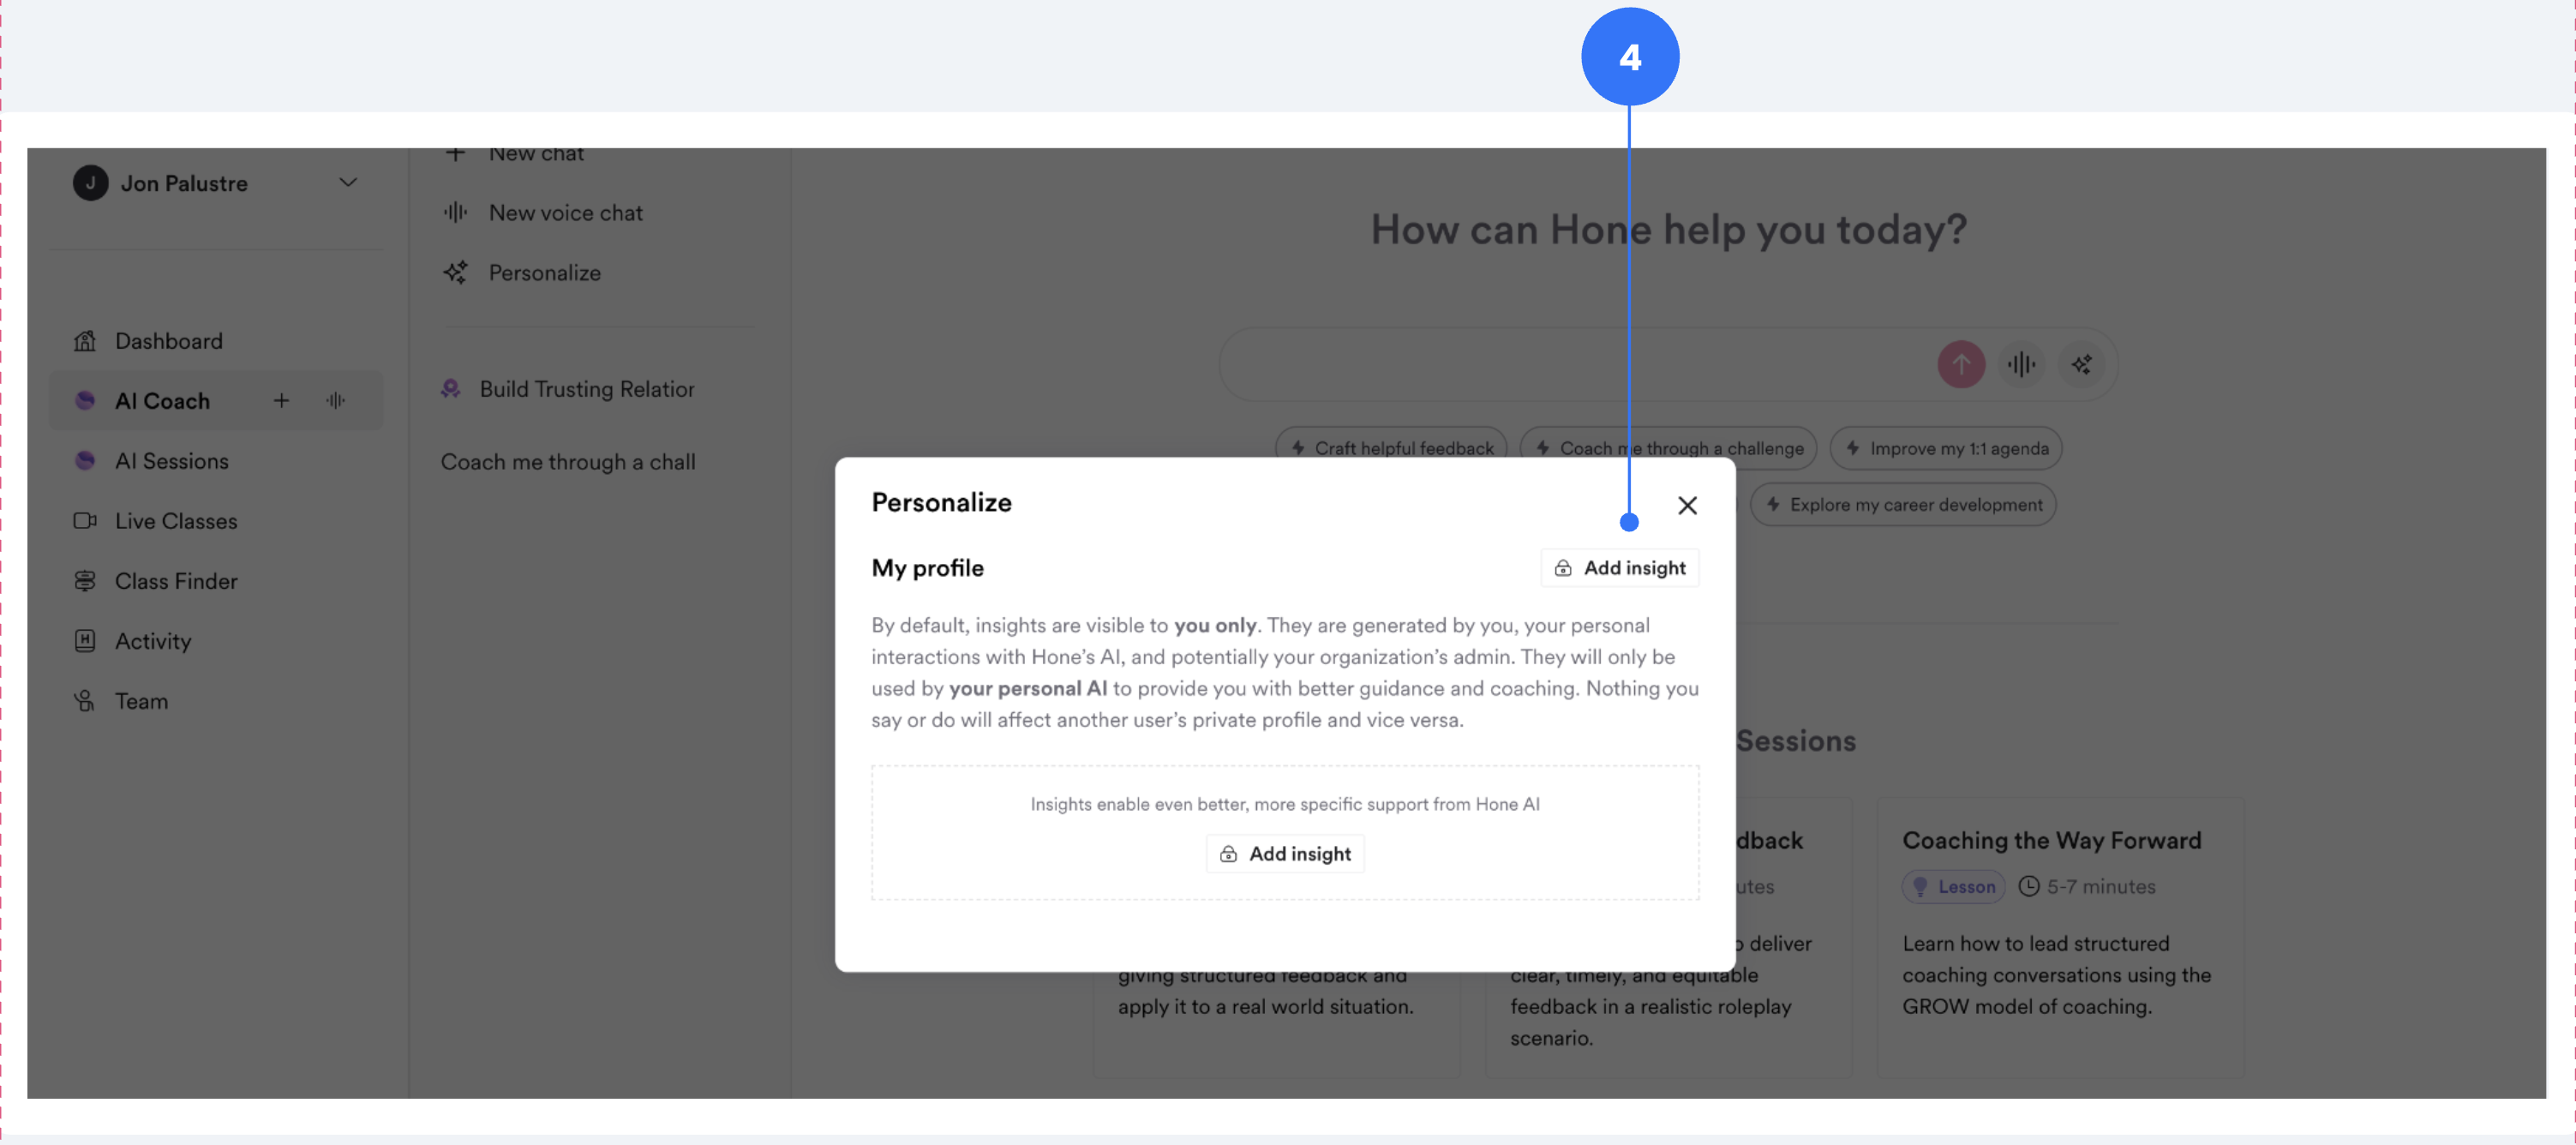Open the Activity page
Viewport: 2576px width, 1145px height.
(152, 641)
